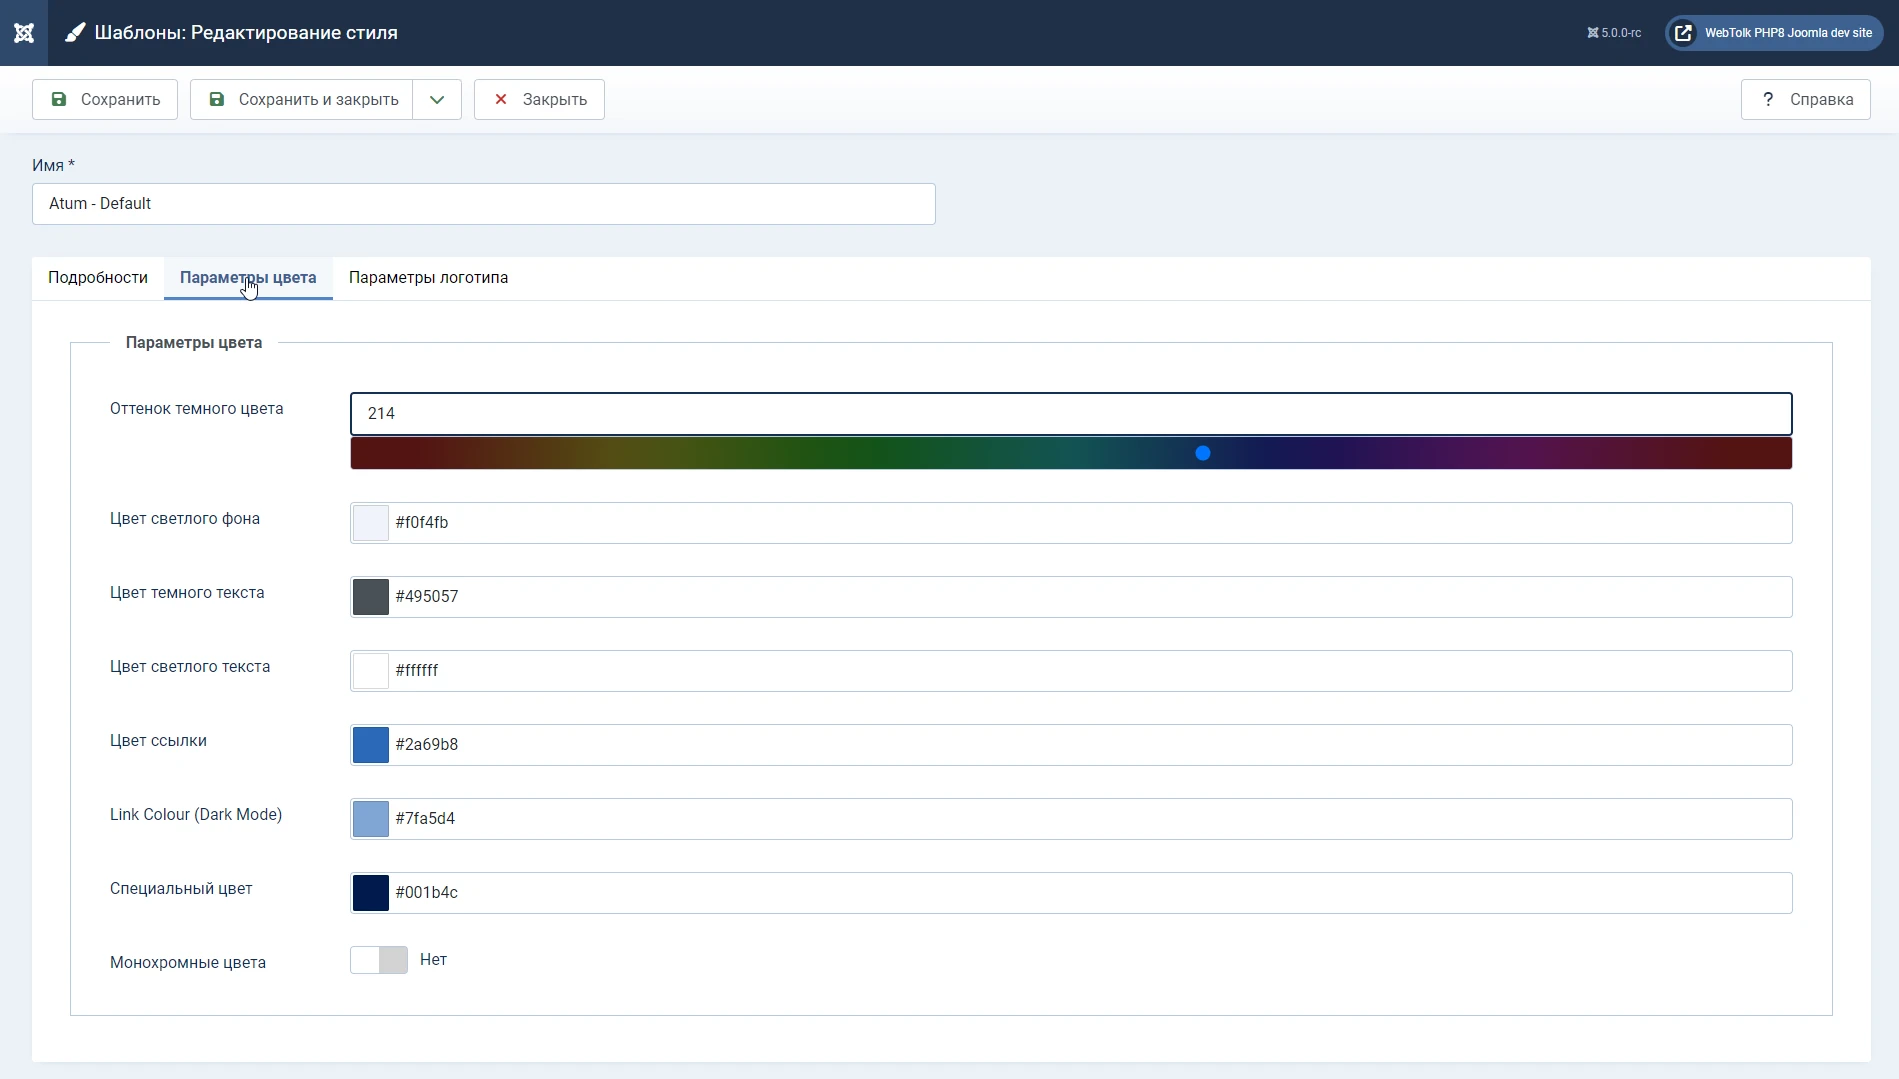
Task: Toggle the Монохромные цвета switch
Action: (378, 960)
